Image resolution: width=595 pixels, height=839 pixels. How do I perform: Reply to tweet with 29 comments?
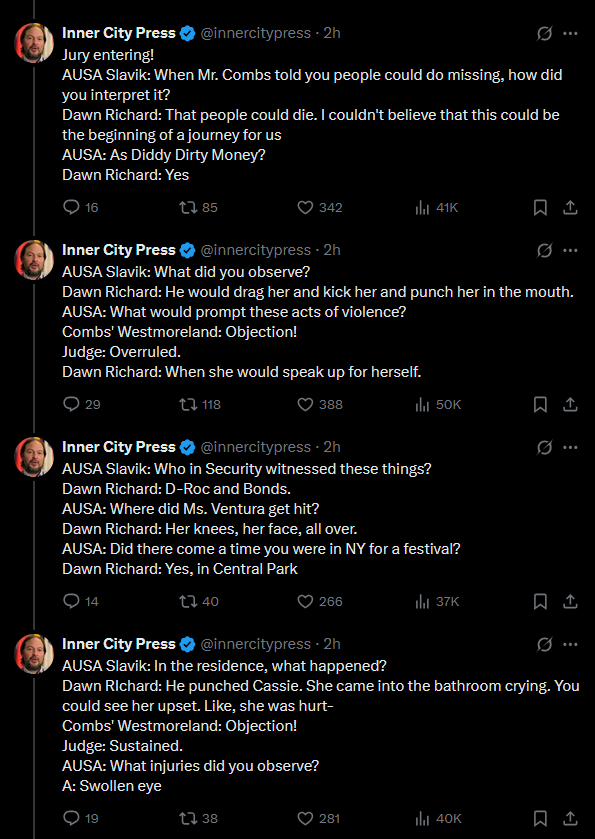tap(81, 405)
